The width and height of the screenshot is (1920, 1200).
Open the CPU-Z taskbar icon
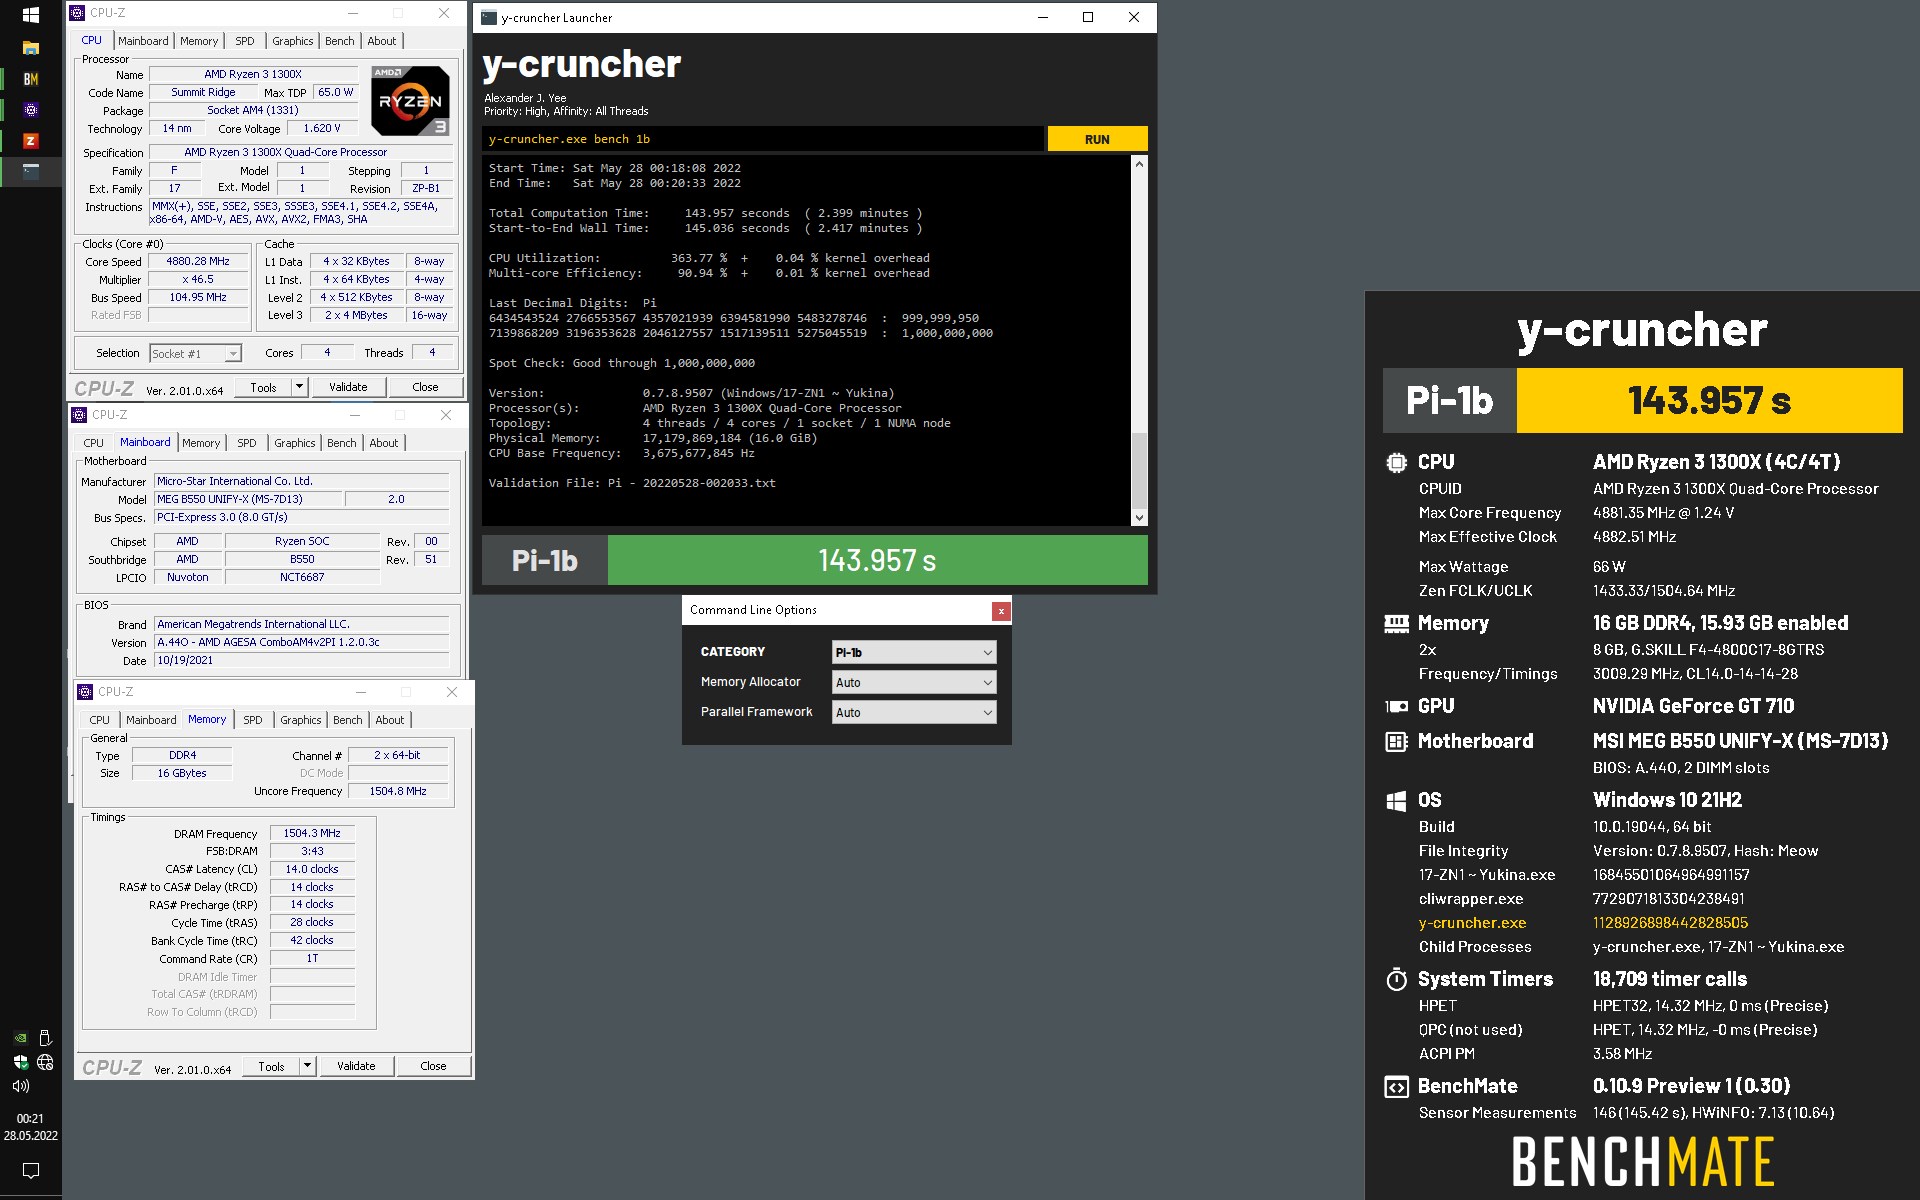tap(30, 110)
